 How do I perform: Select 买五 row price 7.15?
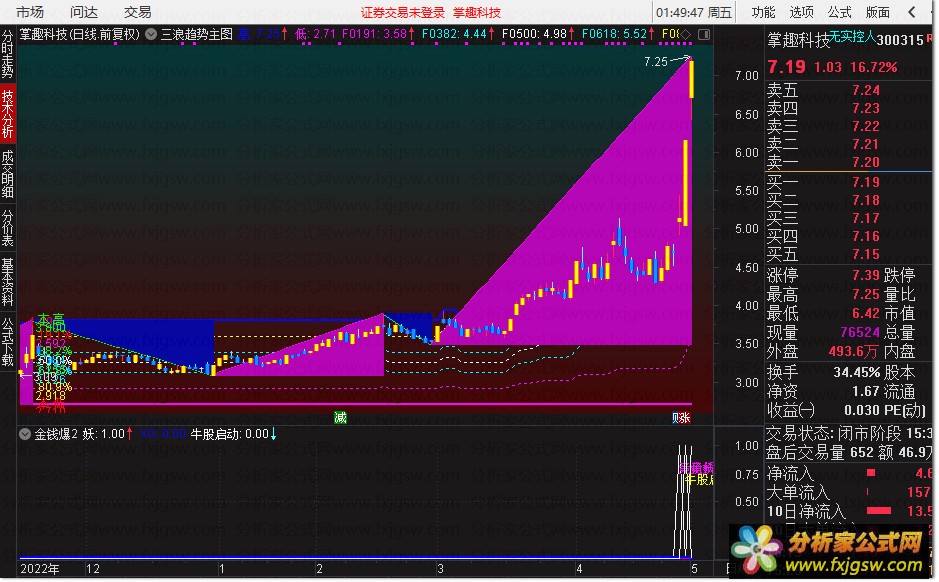[x=866, y=254]
